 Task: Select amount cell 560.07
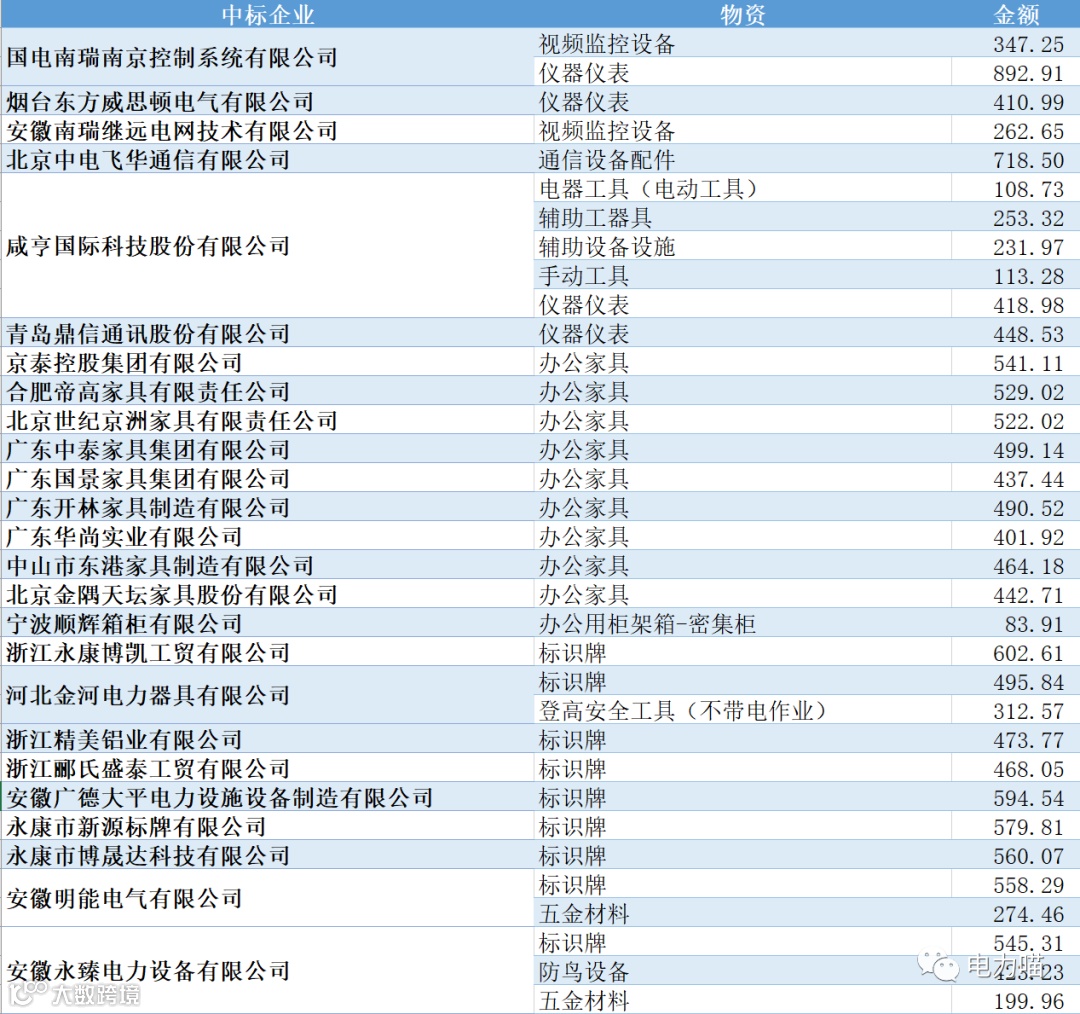[x=1015, y=854]
